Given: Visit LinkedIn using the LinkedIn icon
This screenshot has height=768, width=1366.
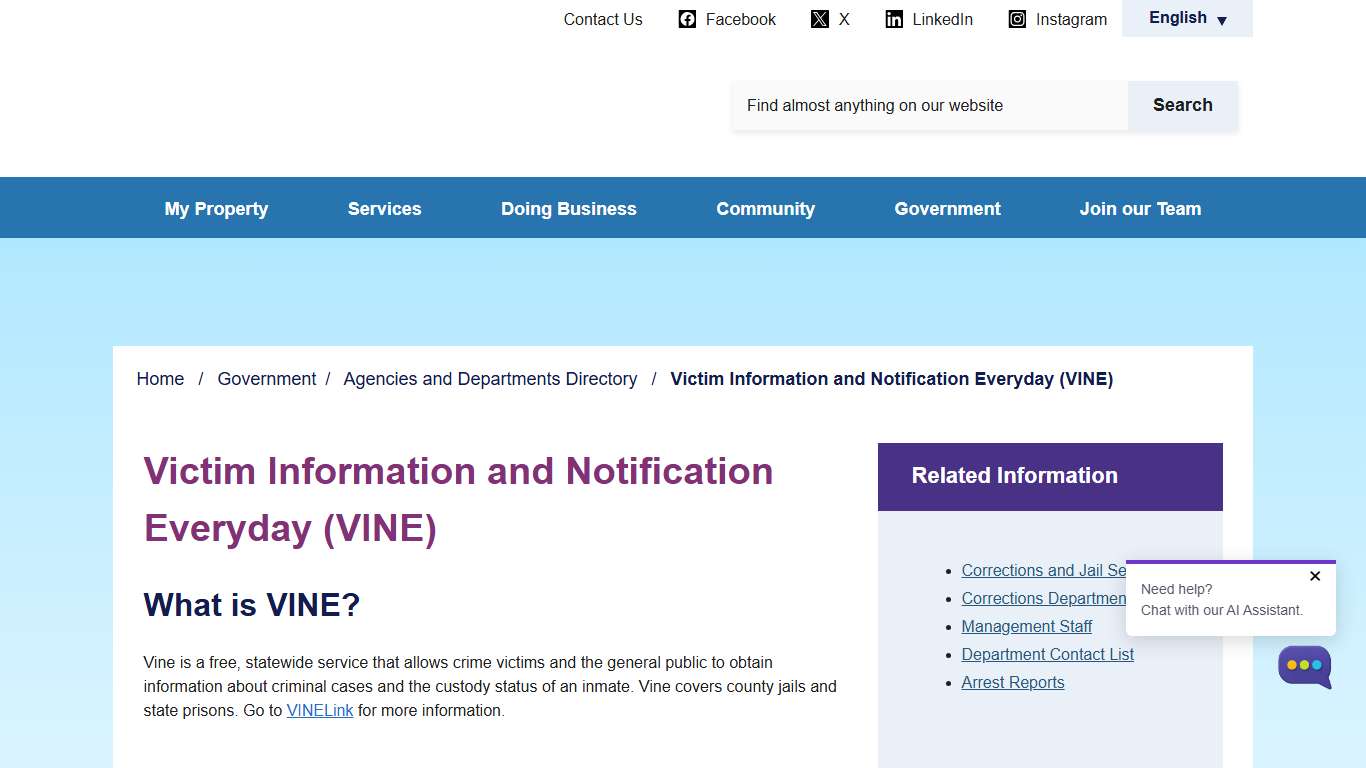Looking at the screenshot, I should [893, 19].
